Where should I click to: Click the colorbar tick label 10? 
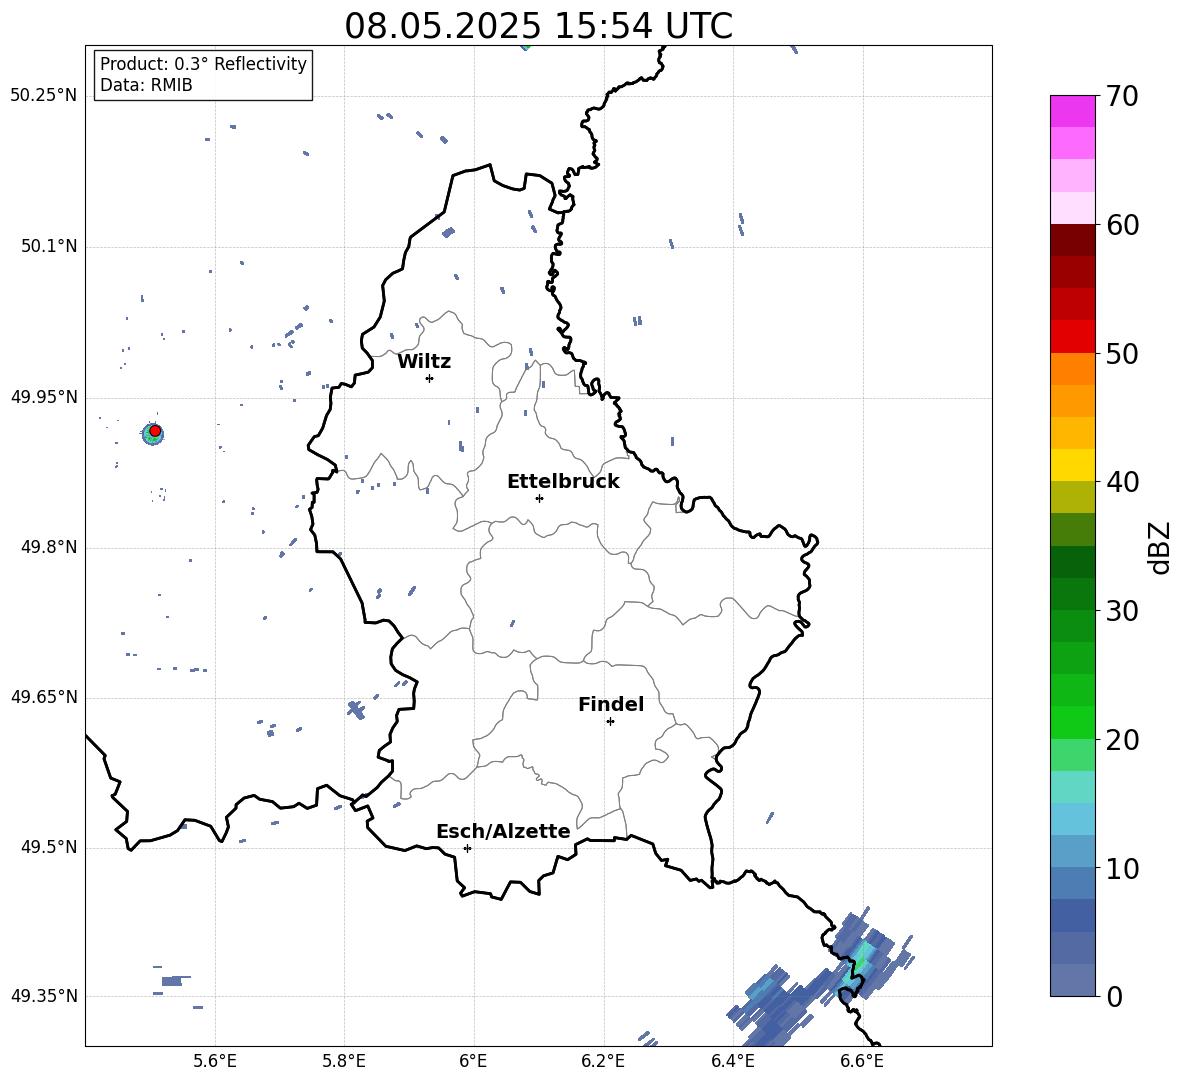(x=1122, y=868)
